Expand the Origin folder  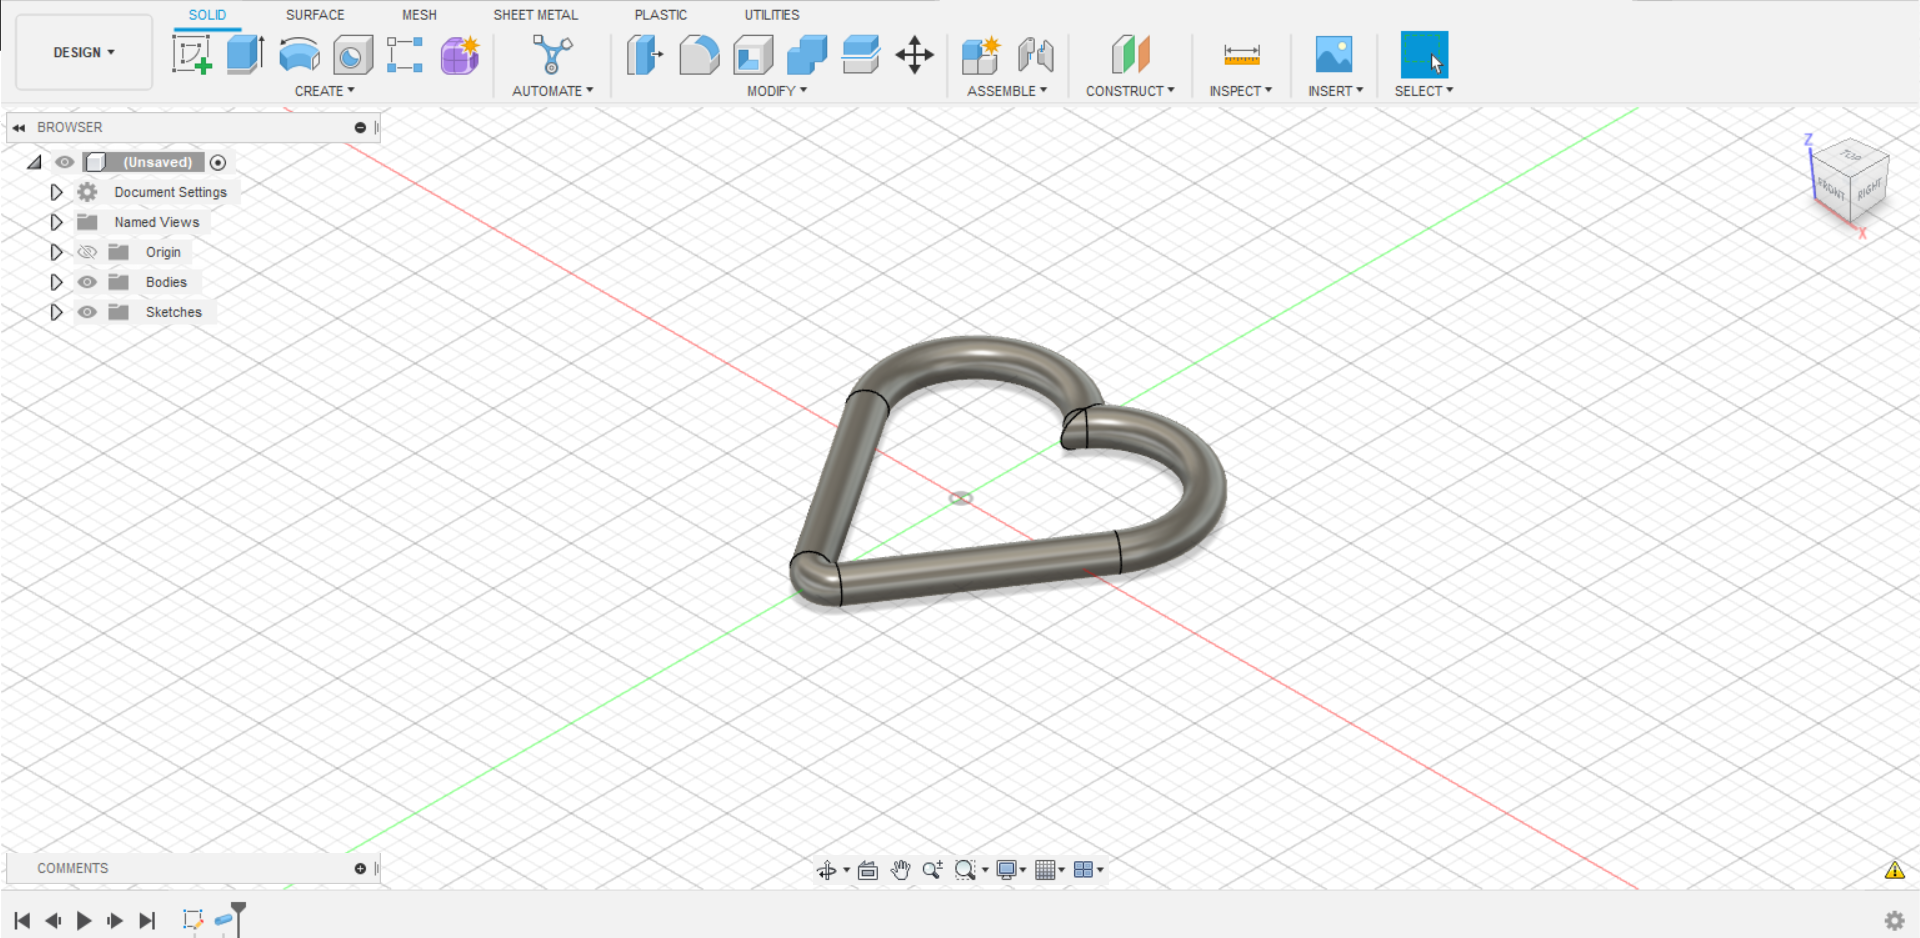pyautogui.click(x=56, y=252)
